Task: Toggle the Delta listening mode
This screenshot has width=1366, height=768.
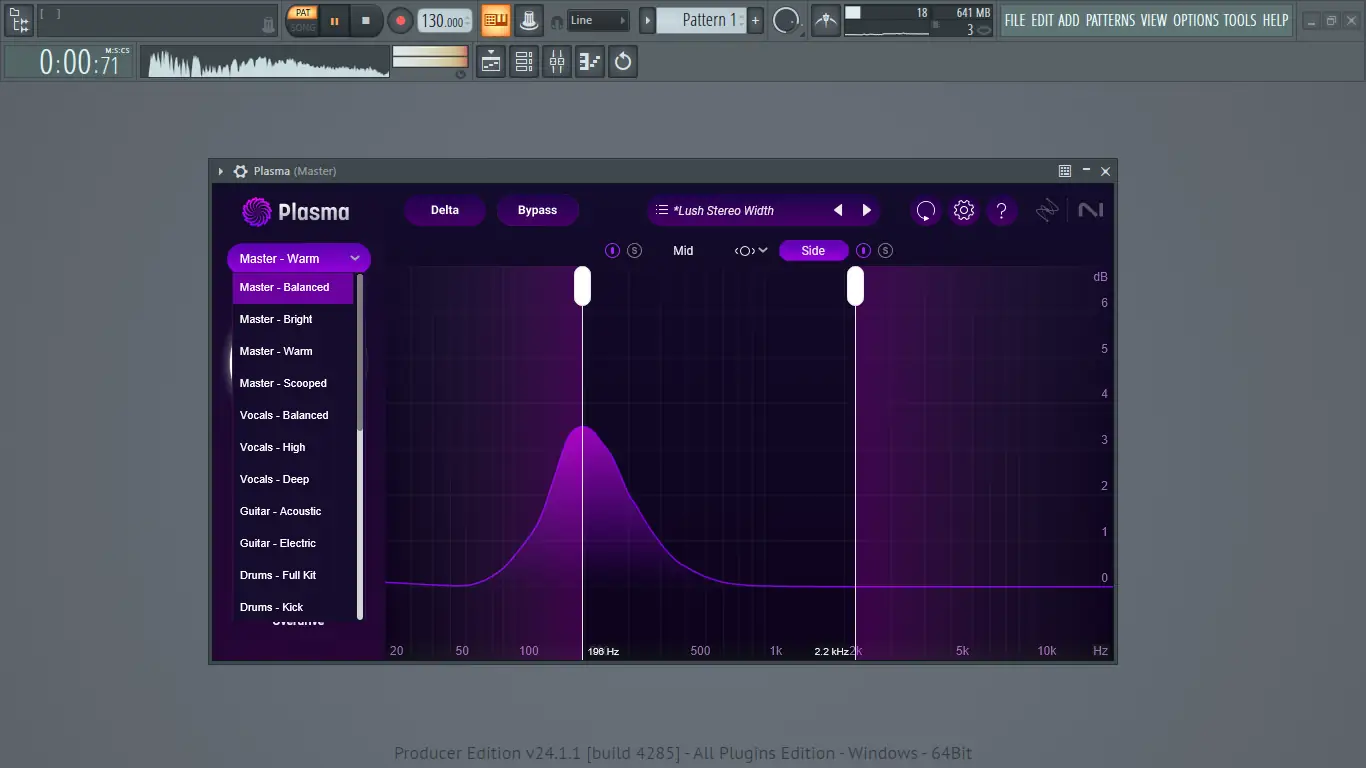Action: click(445, 211)
